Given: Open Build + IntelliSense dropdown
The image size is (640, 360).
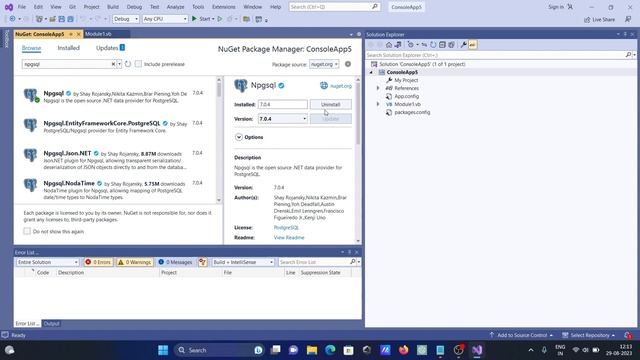Looking at the screenshot, I should click(x=243, y=262).
